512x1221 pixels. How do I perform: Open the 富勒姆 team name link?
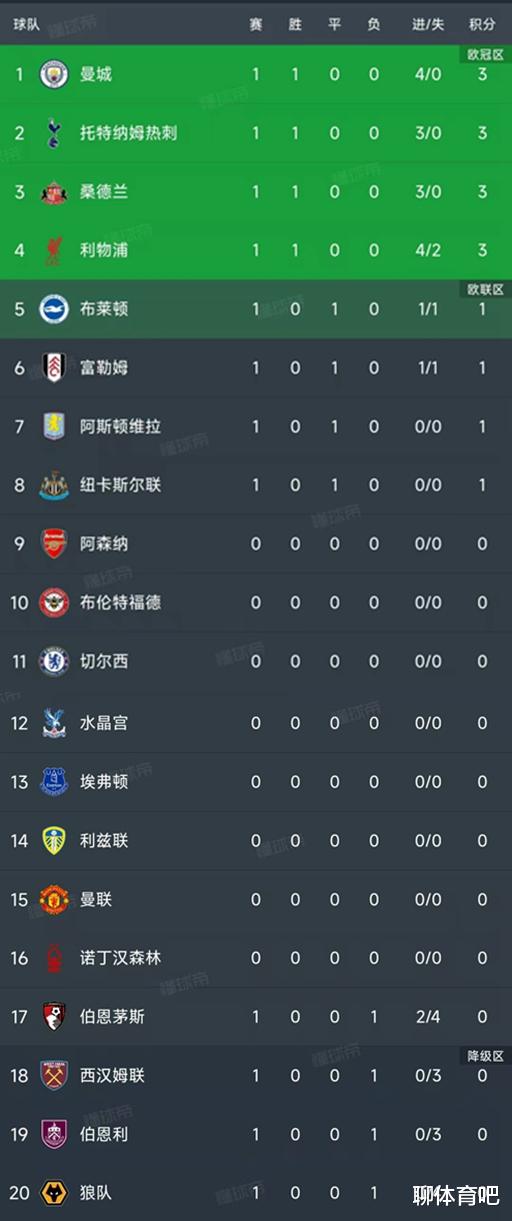104,368
